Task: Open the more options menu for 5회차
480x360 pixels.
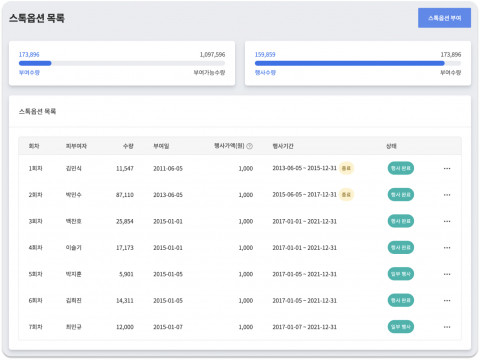Action: point(447,274)
